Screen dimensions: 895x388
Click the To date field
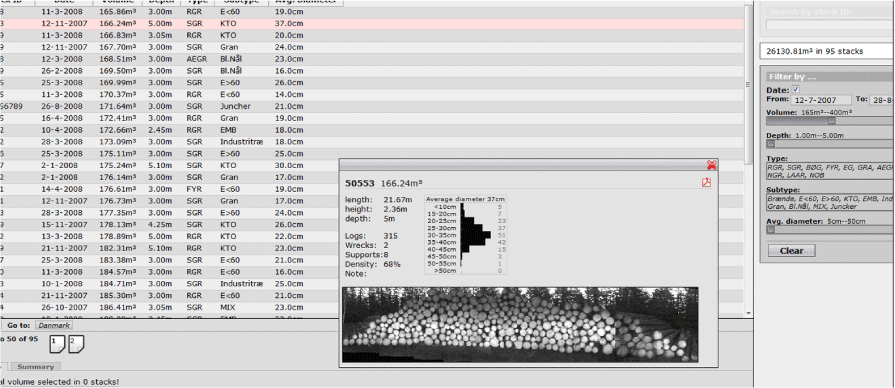coord(881,100)
